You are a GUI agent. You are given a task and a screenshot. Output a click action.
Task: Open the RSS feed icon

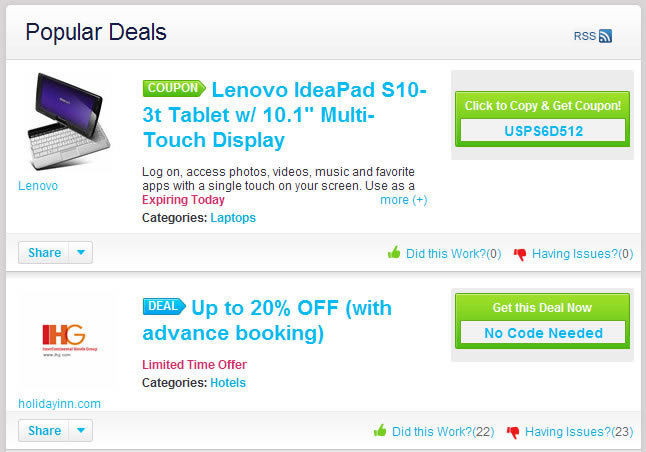click(x=606, y=36)
